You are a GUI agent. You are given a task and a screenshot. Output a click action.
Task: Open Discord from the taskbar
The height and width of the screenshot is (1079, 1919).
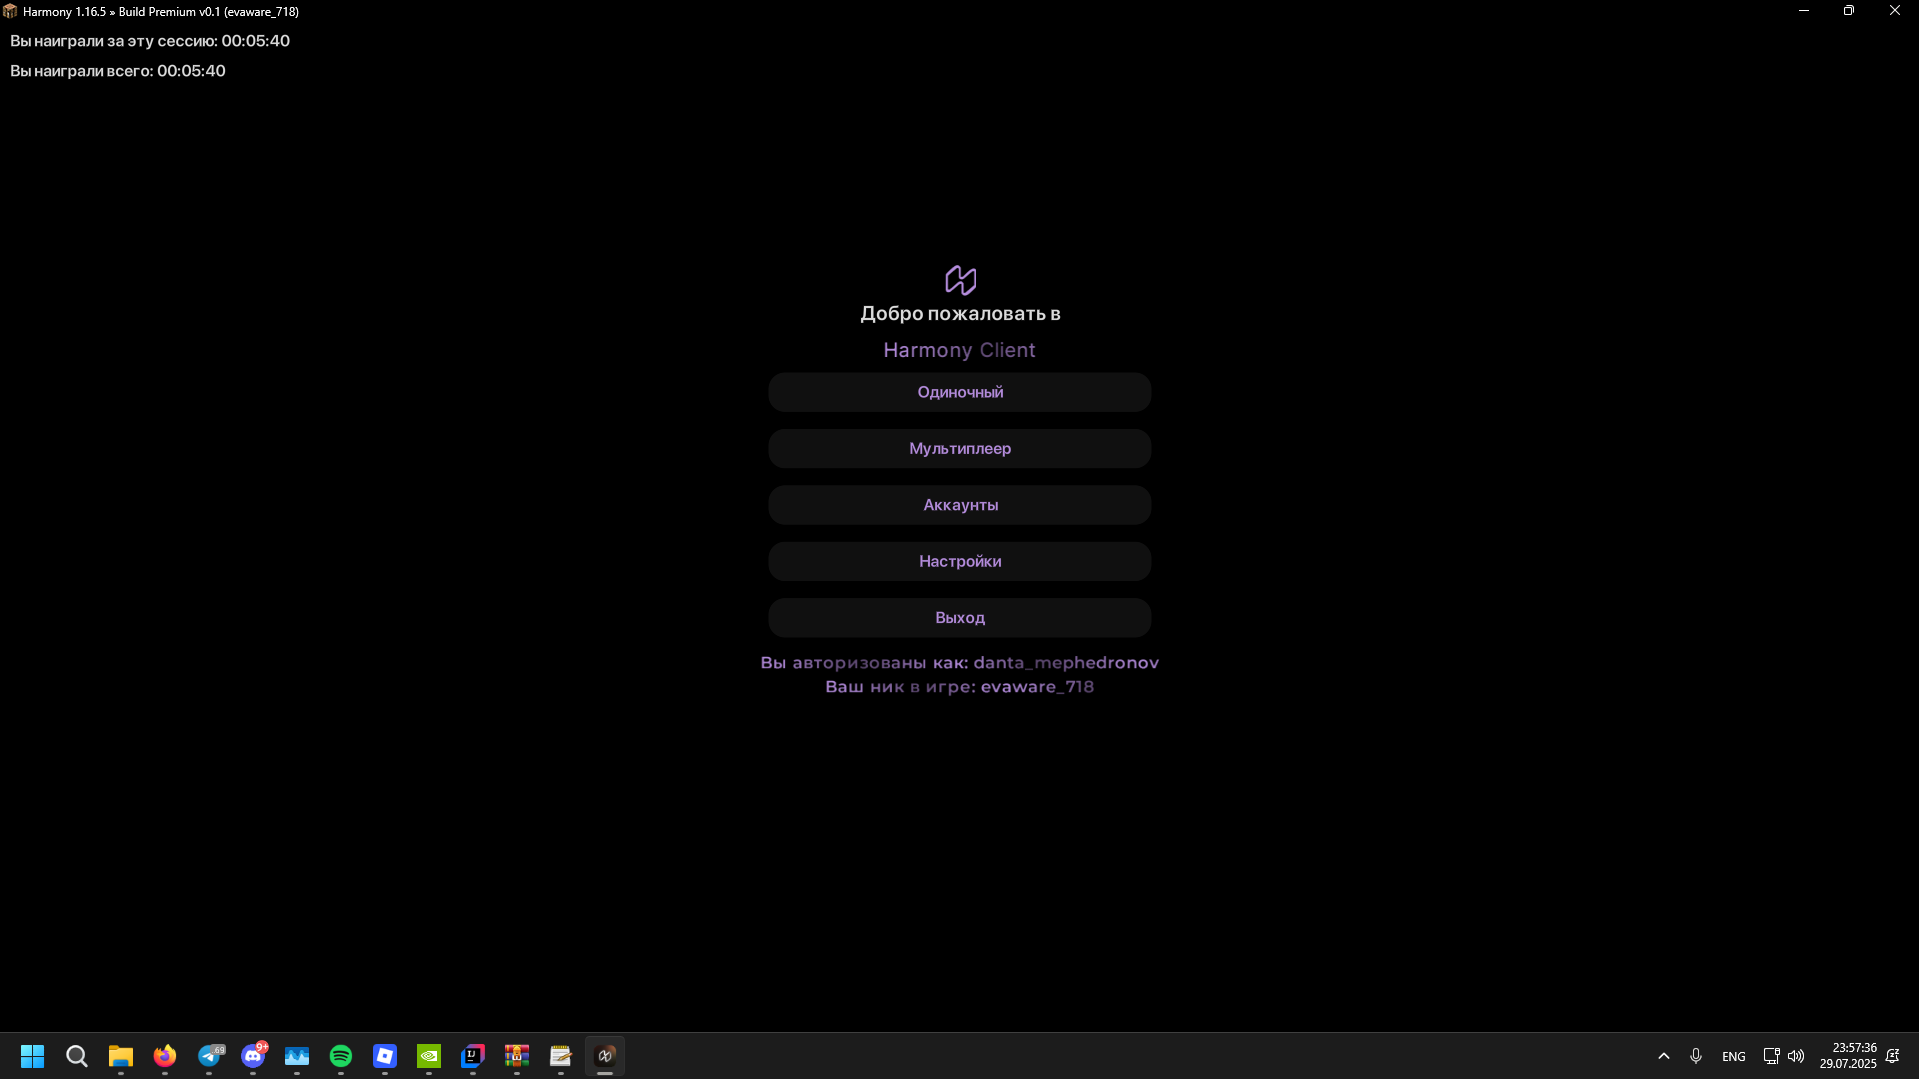(254, 1056)
